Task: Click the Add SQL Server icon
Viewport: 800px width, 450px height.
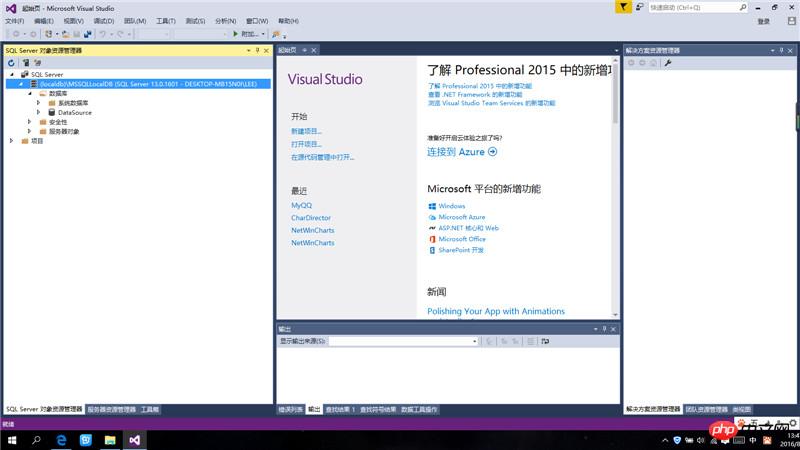Action: click(x=26, y=63)
